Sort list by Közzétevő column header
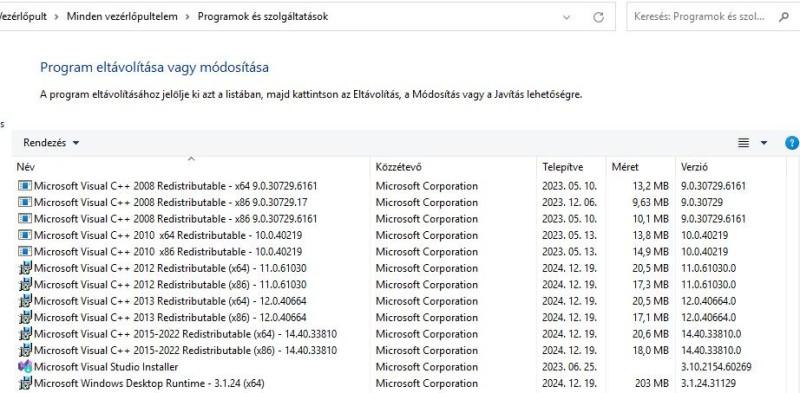The image size is (800, 393). [x=453, y=167]
